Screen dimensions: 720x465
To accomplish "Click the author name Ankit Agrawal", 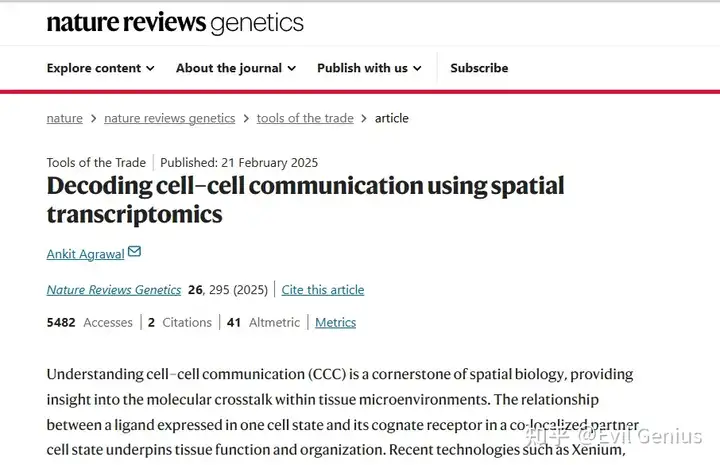I will [x=85, y=254].
